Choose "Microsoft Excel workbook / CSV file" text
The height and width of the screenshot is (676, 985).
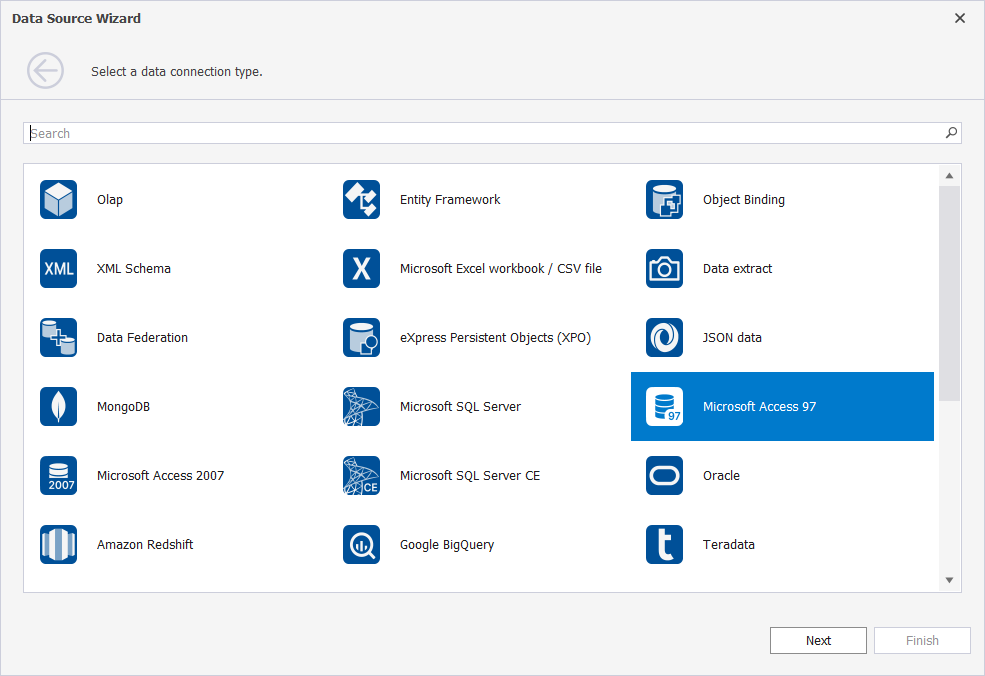[x=501, y=268]
